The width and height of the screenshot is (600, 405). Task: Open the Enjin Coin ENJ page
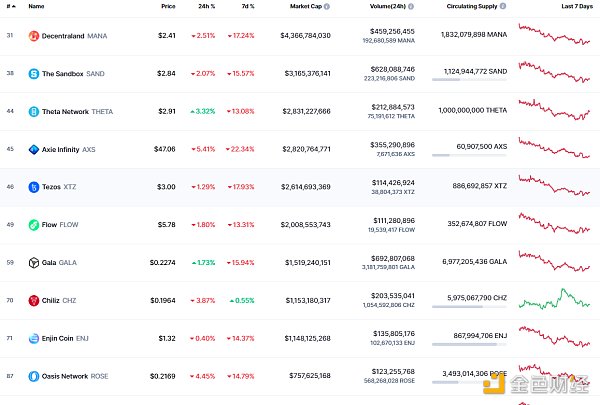65,338
